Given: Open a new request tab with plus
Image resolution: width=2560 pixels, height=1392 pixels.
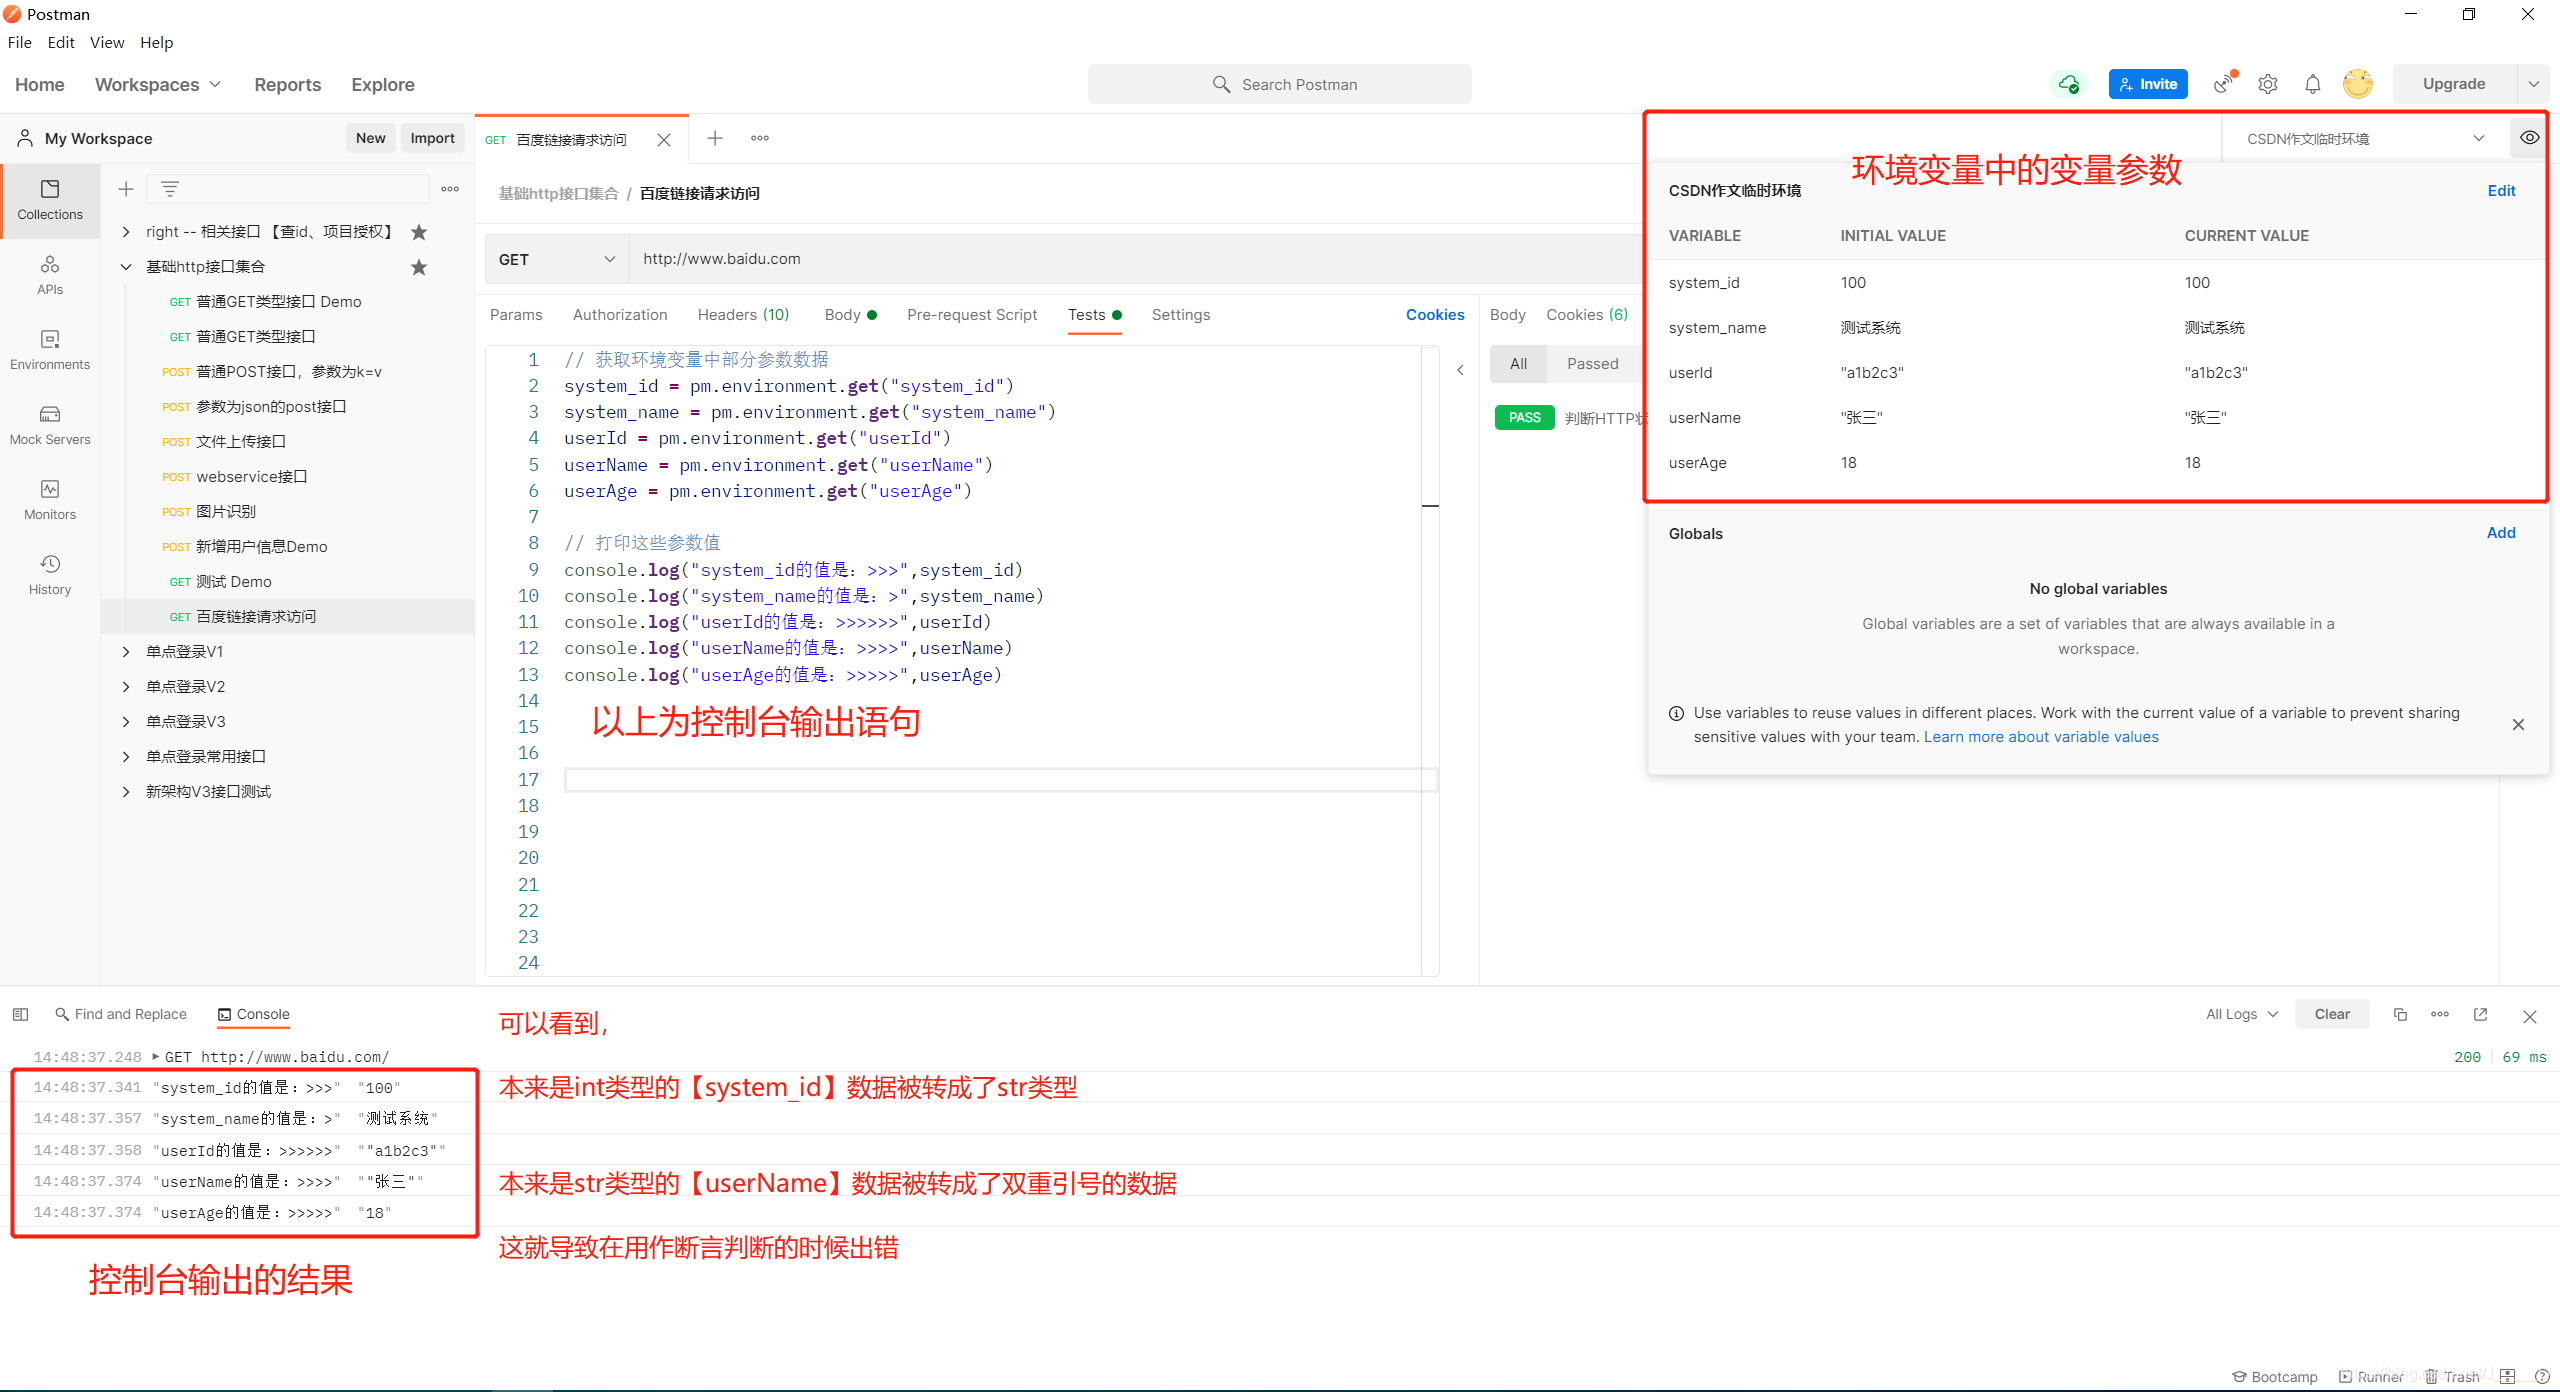Looking at the screenshot, I should click(x=715, y=138).
